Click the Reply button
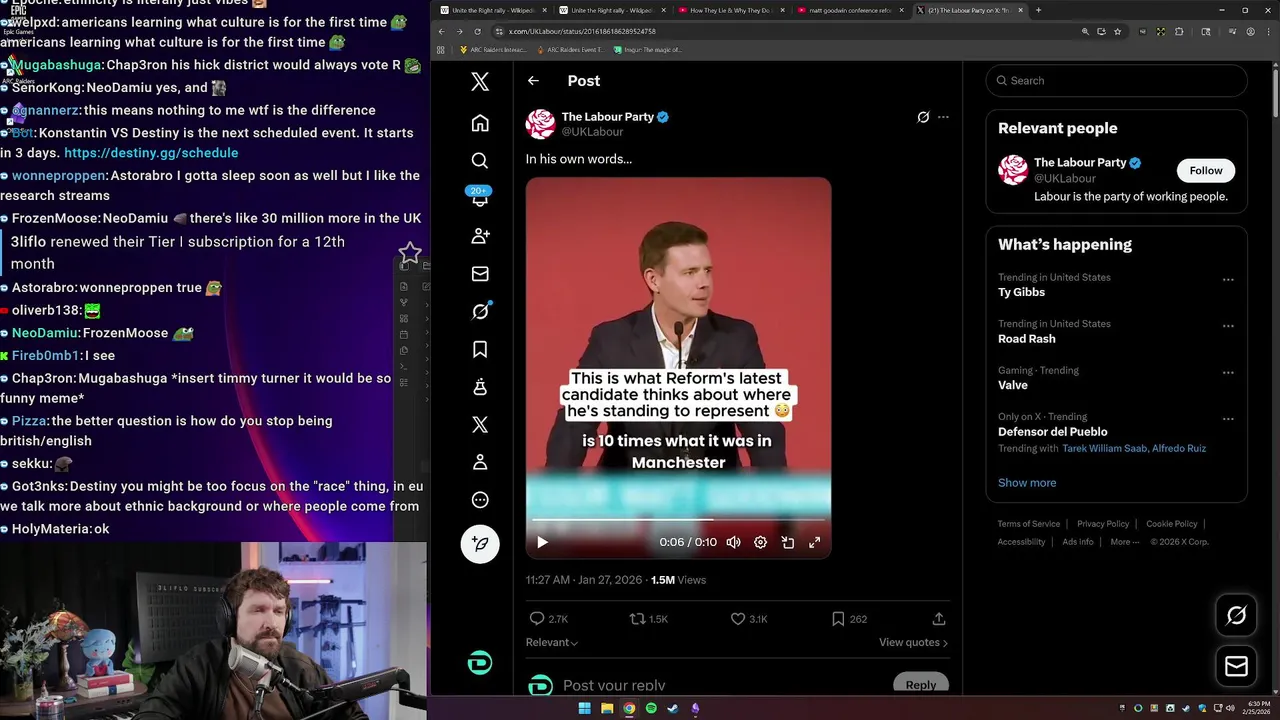 coord(920,685)
